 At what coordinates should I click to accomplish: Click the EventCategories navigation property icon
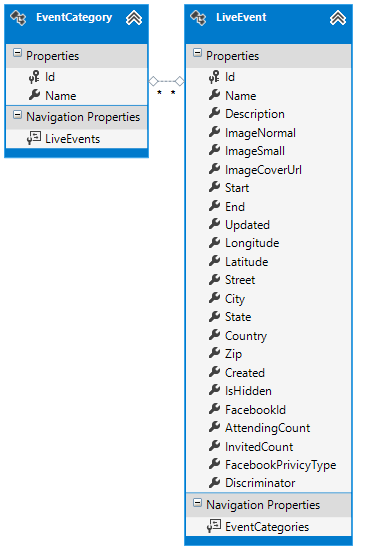[x=214, y=526]
